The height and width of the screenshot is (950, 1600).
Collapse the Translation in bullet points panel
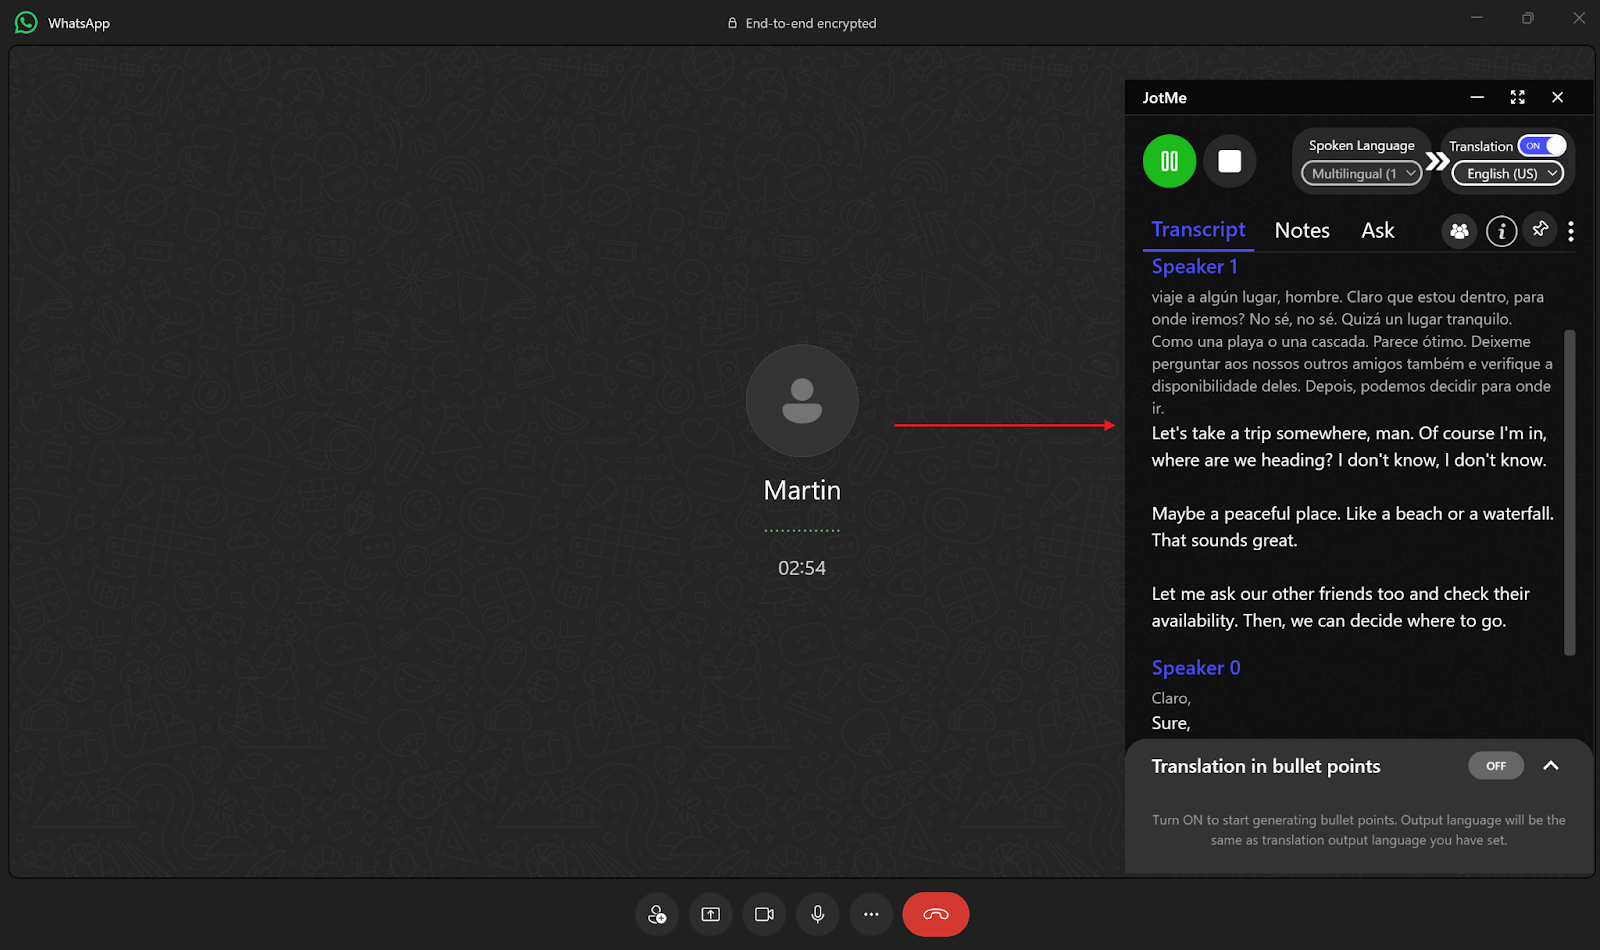coord(1551,766)
